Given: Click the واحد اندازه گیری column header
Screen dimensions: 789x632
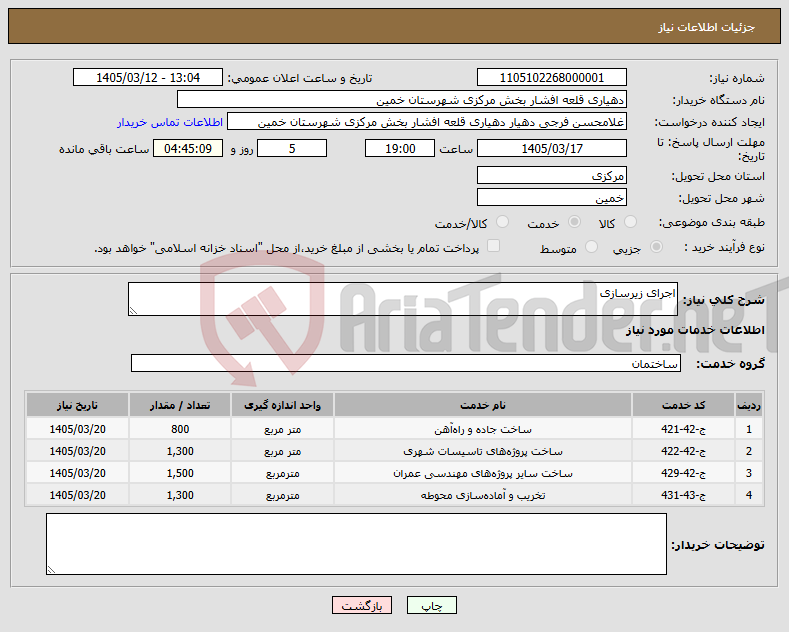Looking at the screenshot, I should pyautogui.click(x=282, y=405).
